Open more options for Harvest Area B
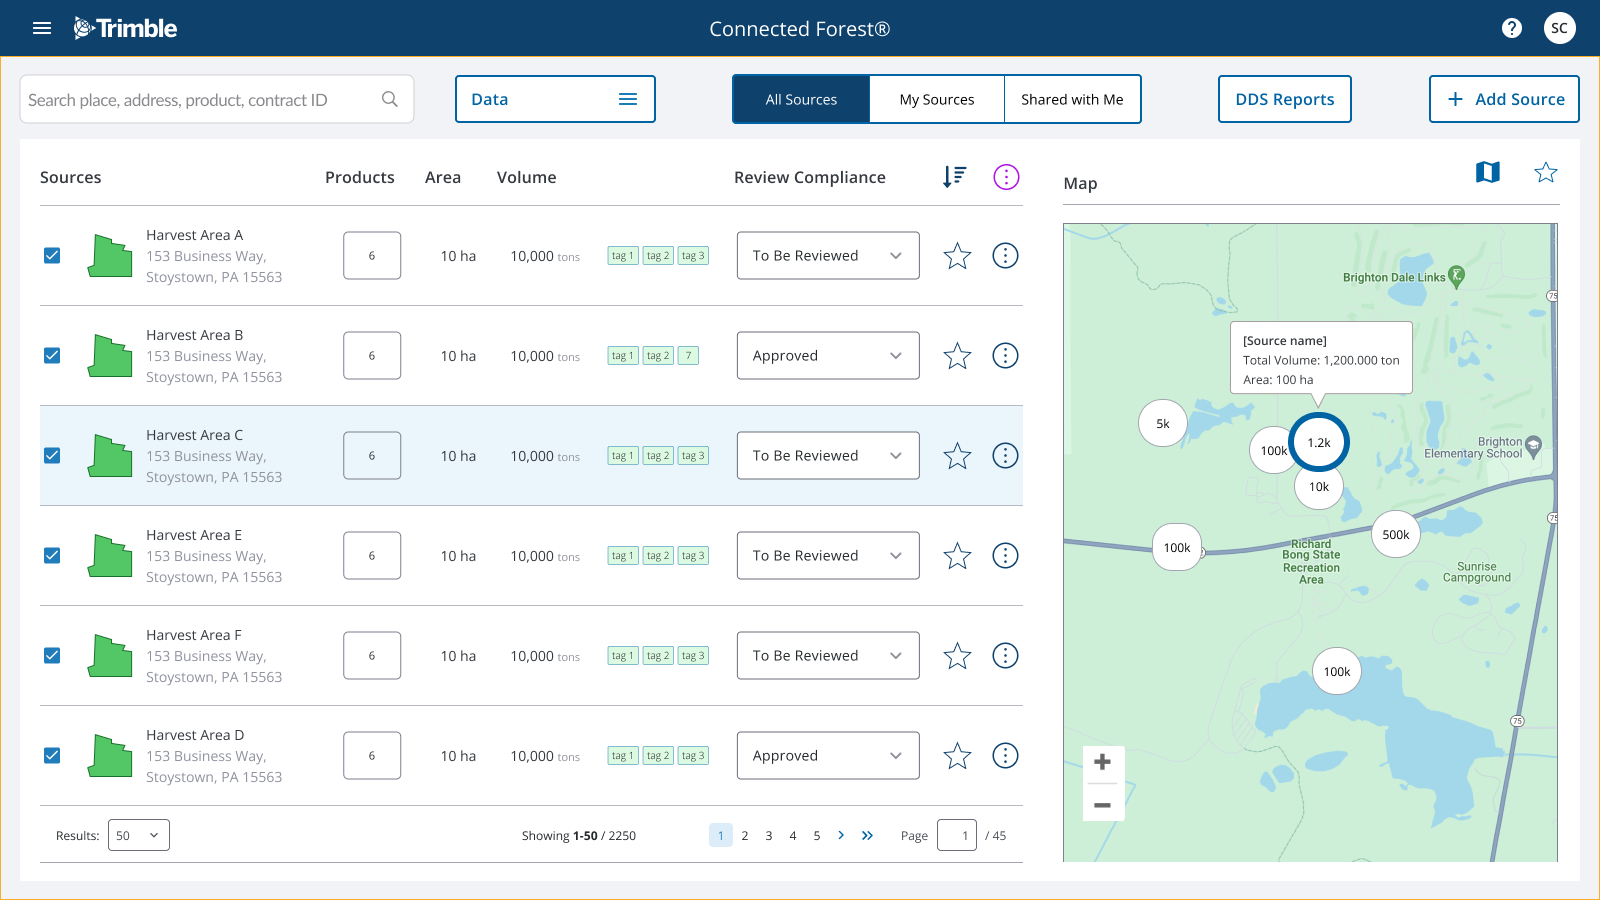 click(1005, 356)
